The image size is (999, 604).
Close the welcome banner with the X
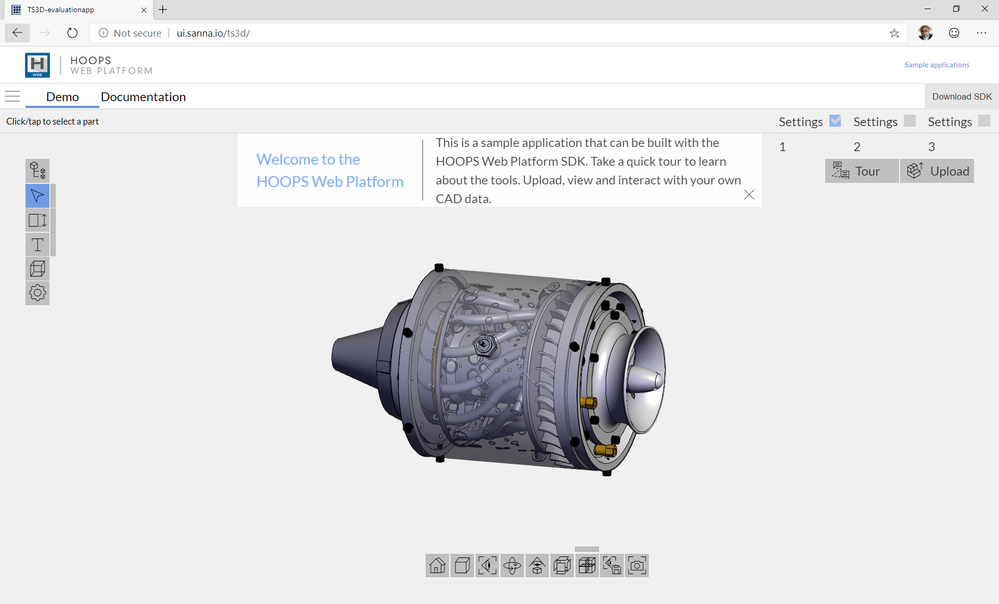(749, 195)
